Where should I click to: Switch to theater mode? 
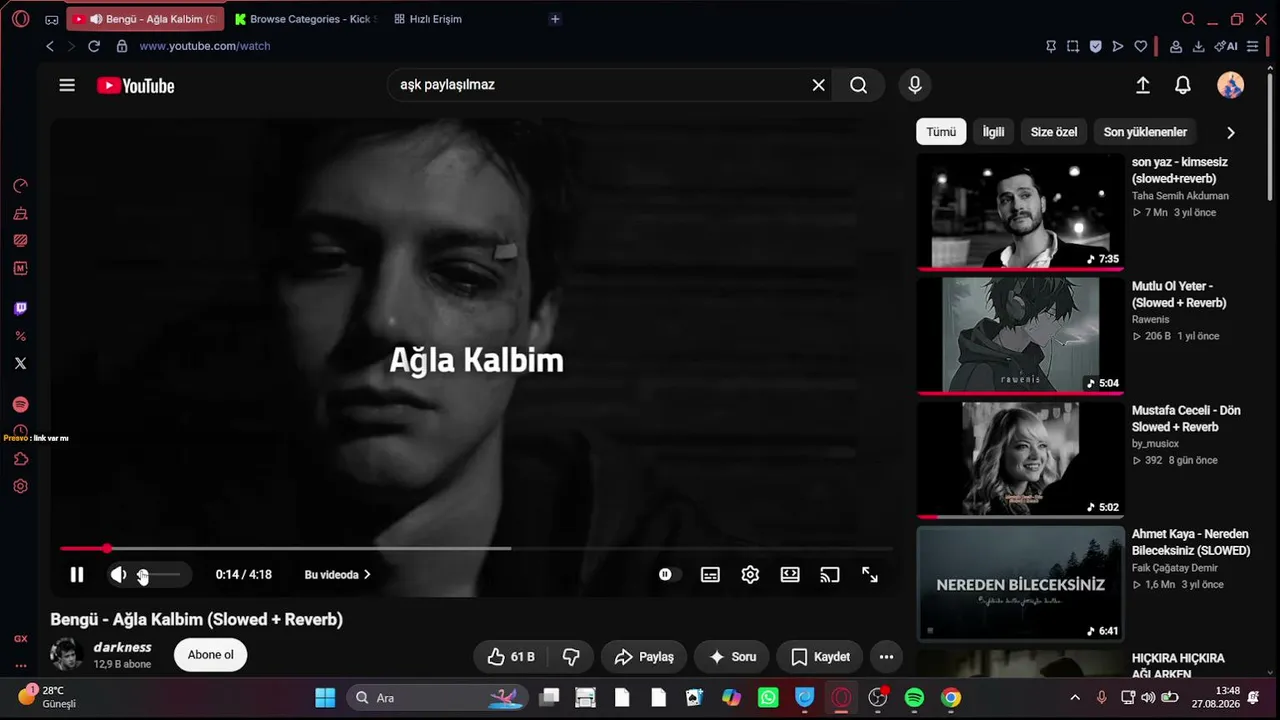(790, 575)
